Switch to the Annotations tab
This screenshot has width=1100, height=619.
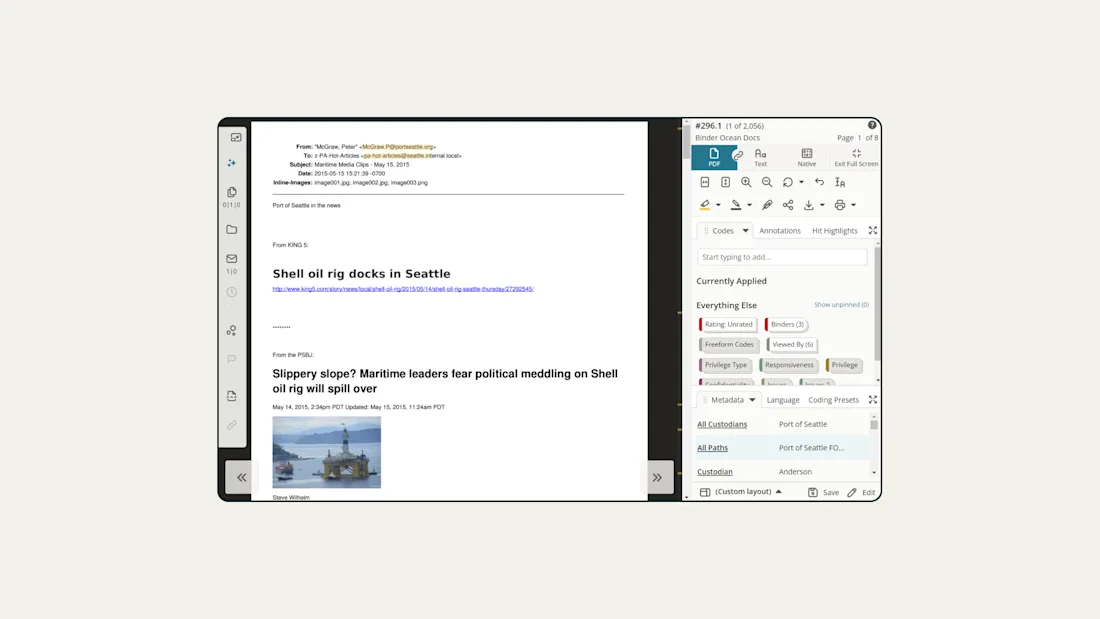point(779,231)
